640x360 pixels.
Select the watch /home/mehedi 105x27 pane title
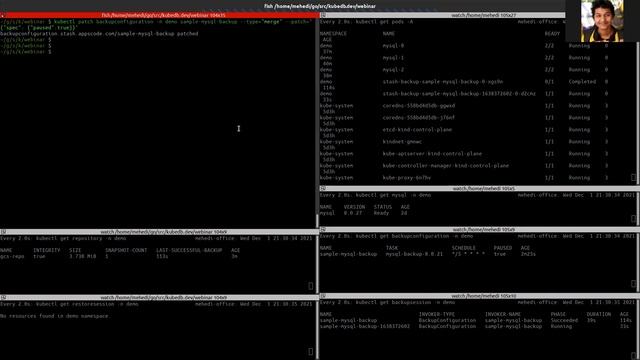[x=483, y=15]
